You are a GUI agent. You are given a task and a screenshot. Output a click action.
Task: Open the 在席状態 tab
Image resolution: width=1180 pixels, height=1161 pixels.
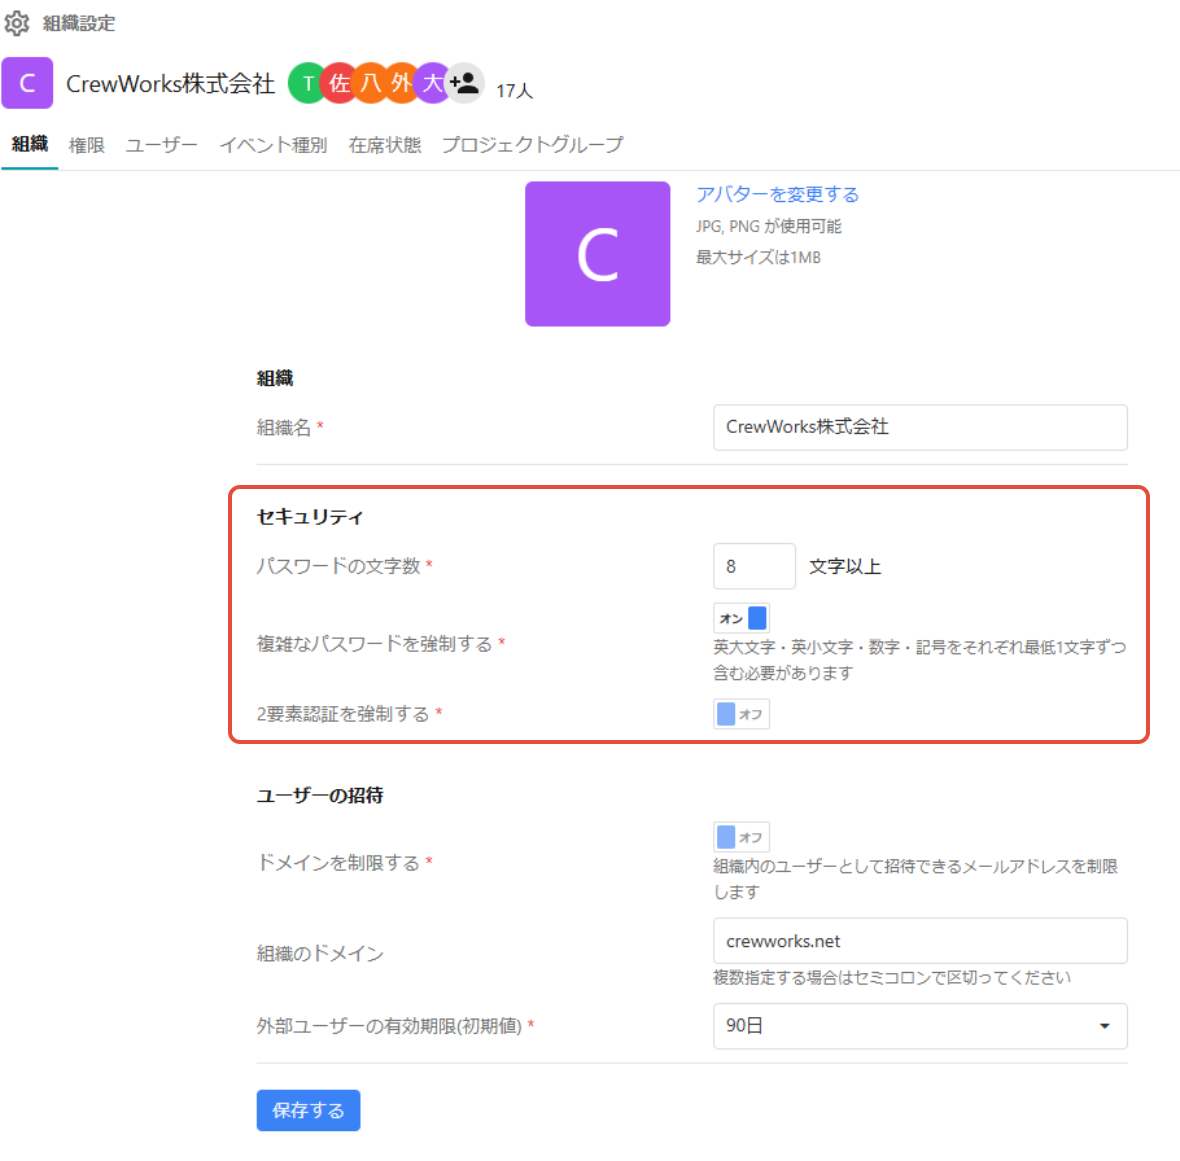click(x=385, y=145)
